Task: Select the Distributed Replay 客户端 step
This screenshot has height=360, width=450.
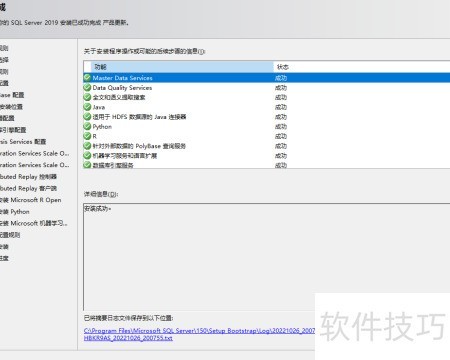Action: pos(28,188)
